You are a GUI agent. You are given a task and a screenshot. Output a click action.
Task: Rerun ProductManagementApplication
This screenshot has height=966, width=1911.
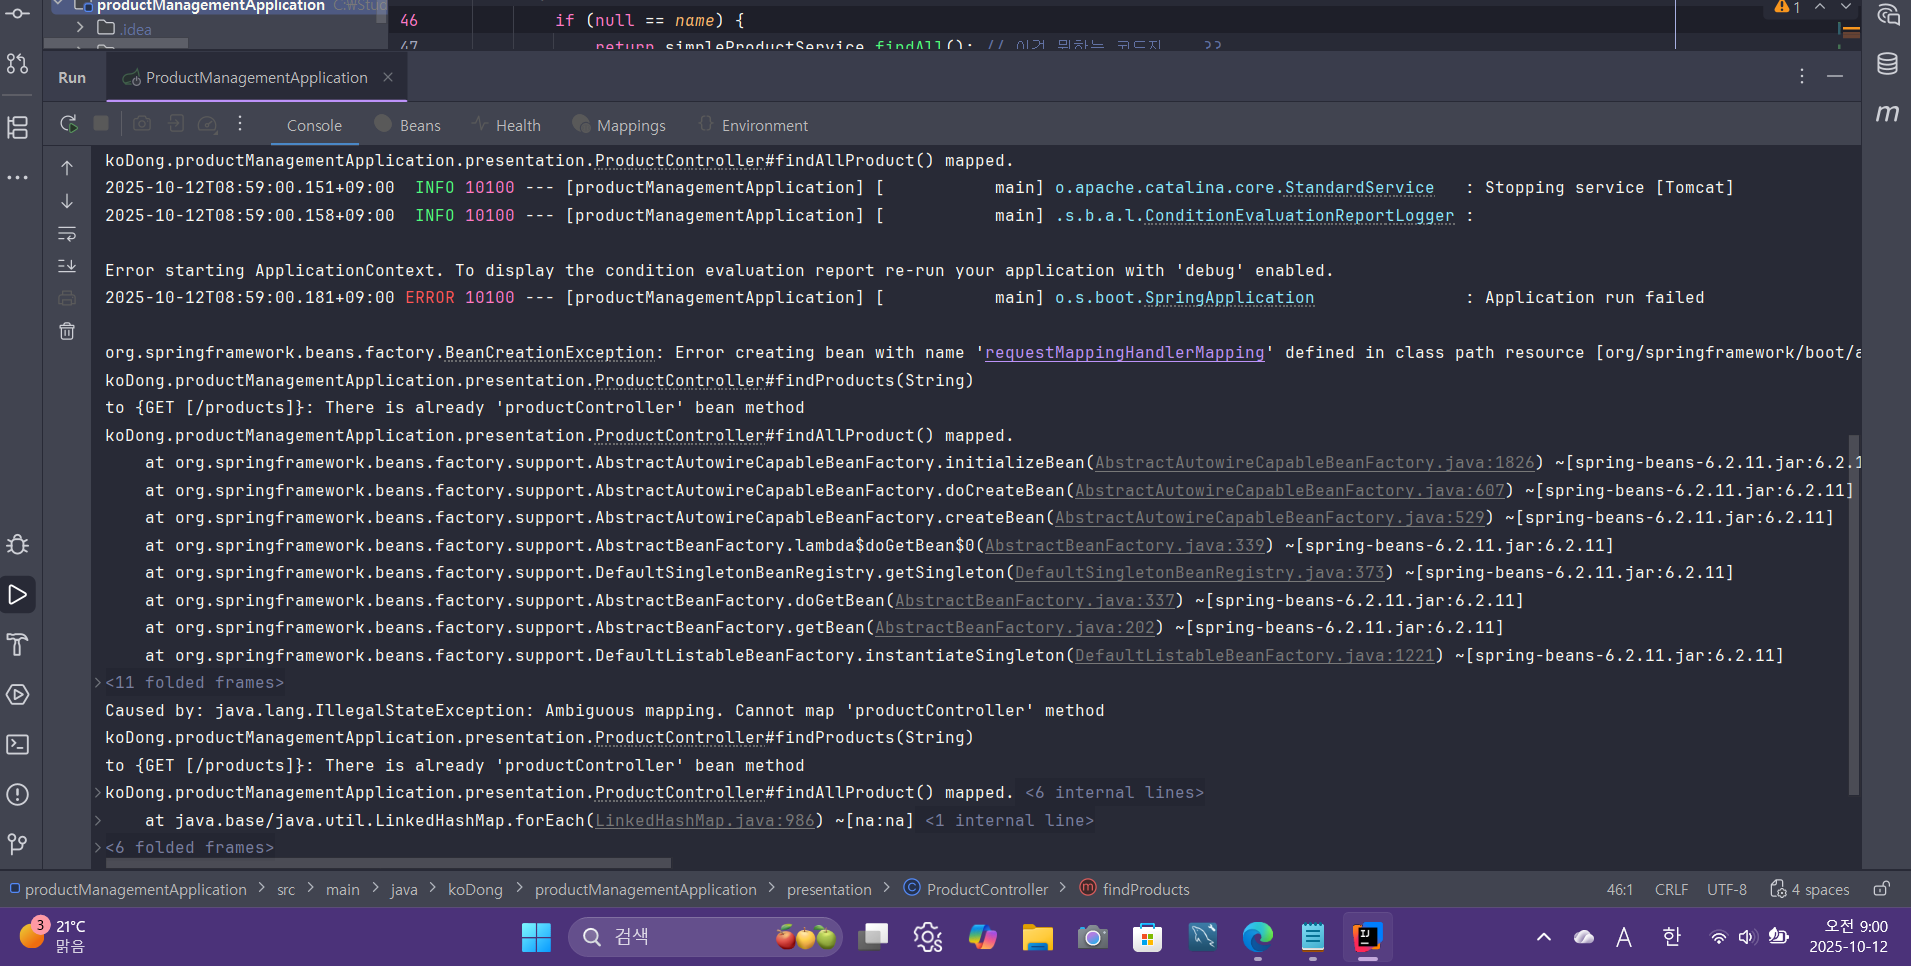click(68, 124)
